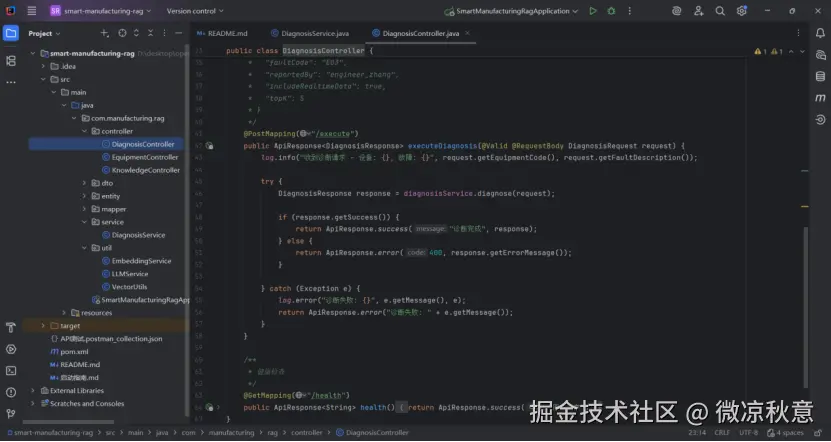The width and height of the screenshot is (831, 442).
Task: Select pom.xml in the Project tree
Action: click(74, 352)
